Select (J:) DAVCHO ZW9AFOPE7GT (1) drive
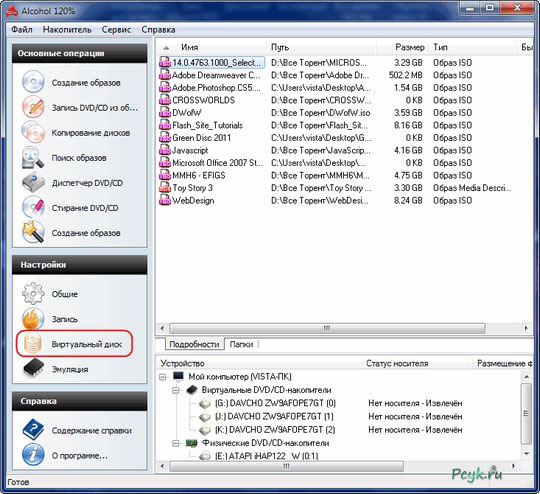Image resolution: width=540 pixels, height=494 pixels. point(274,416)
